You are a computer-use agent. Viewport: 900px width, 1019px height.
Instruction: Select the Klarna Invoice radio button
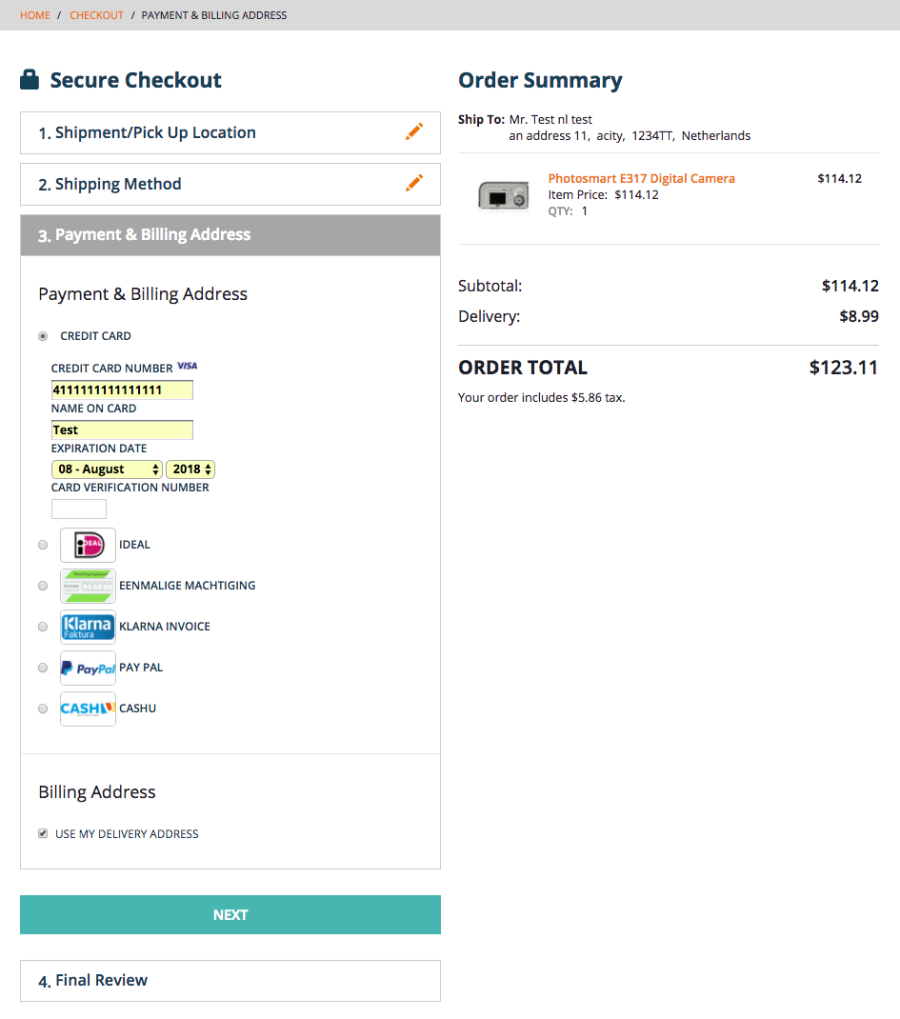click(x=43, y=627)
